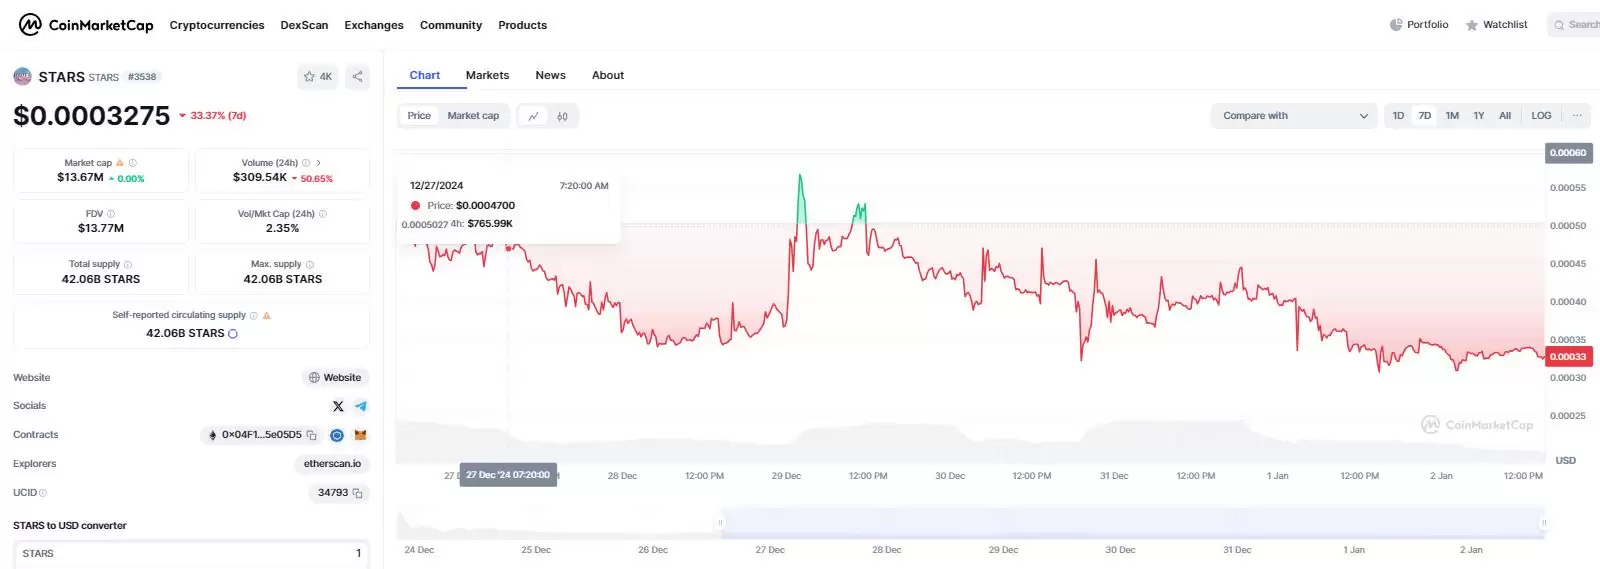Copy the contract address 0x04F1...5e05D5
This screenshot has height=569, width=1600.
tap(312, 435)
